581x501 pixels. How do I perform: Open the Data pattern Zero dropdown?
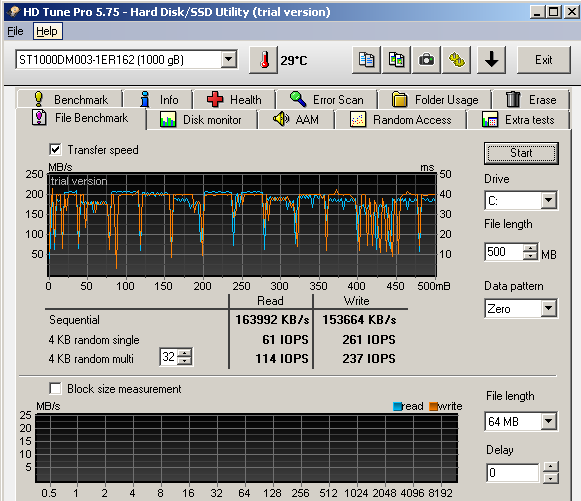tap(548, 308)
